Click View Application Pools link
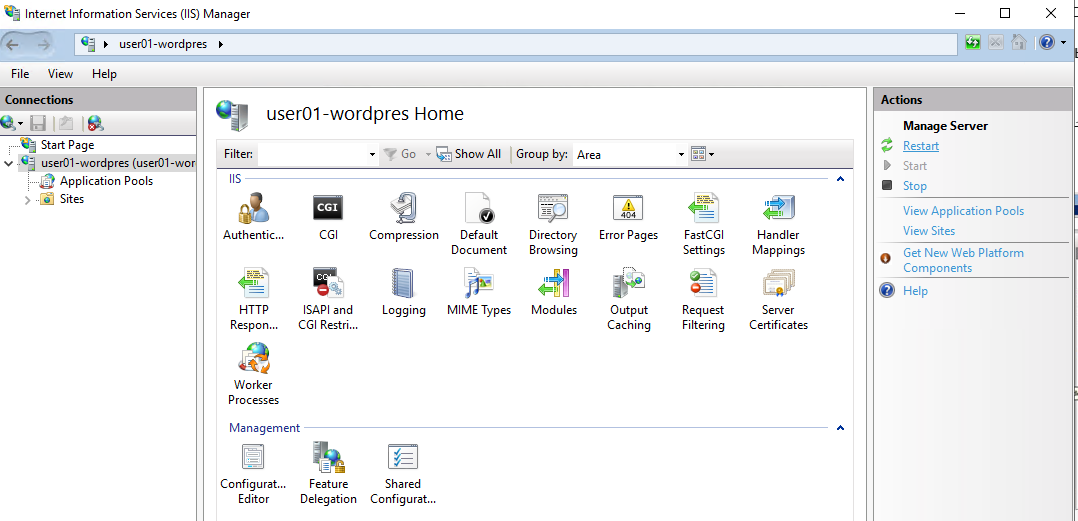 tap(963, 211)
